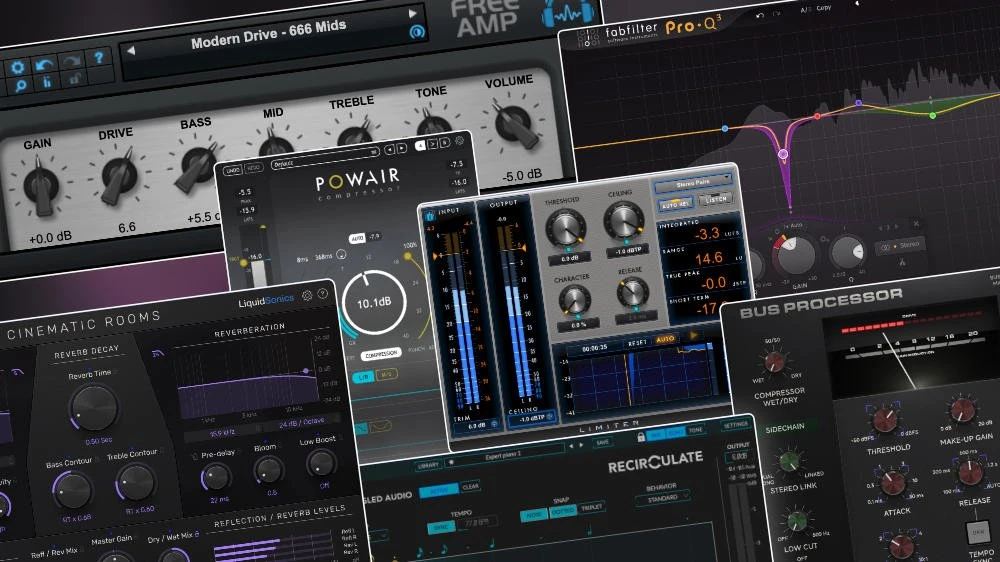Click Free Amp redo arrow icon
1000x562 pixels.
[x=71, y=61]
